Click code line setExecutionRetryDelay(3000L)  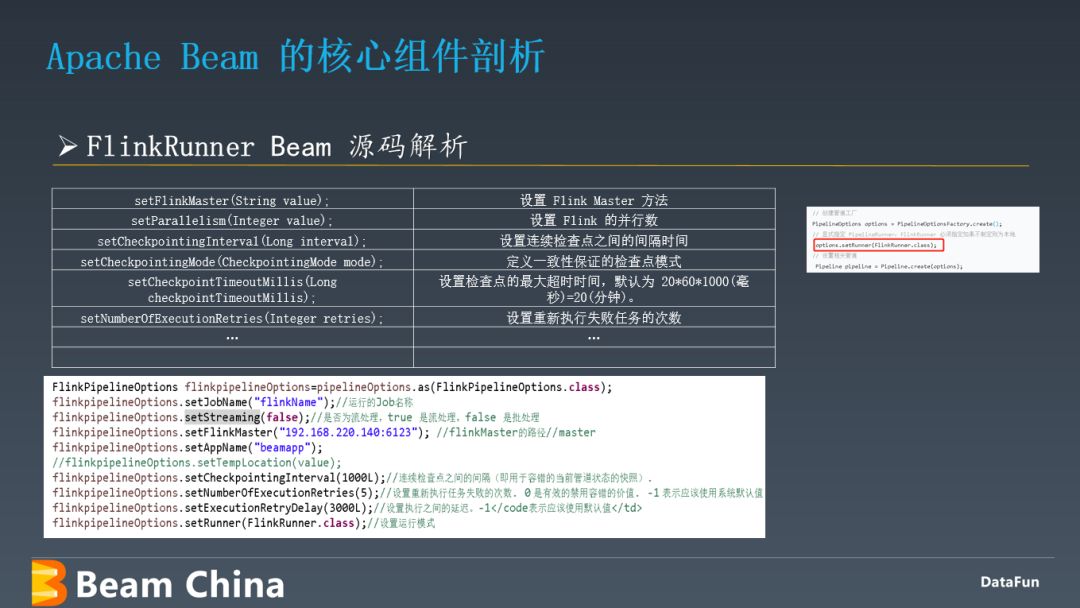pos(347,508)
